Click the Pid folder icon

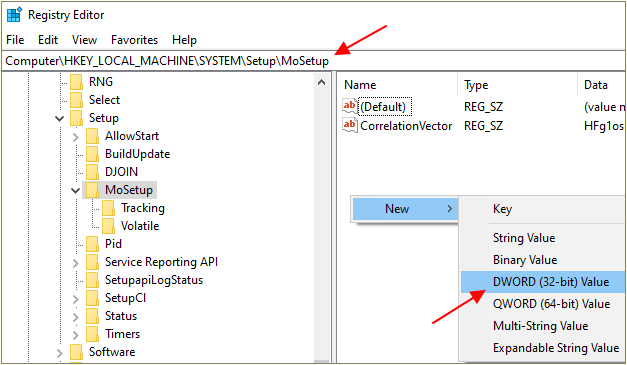[92, 244]
